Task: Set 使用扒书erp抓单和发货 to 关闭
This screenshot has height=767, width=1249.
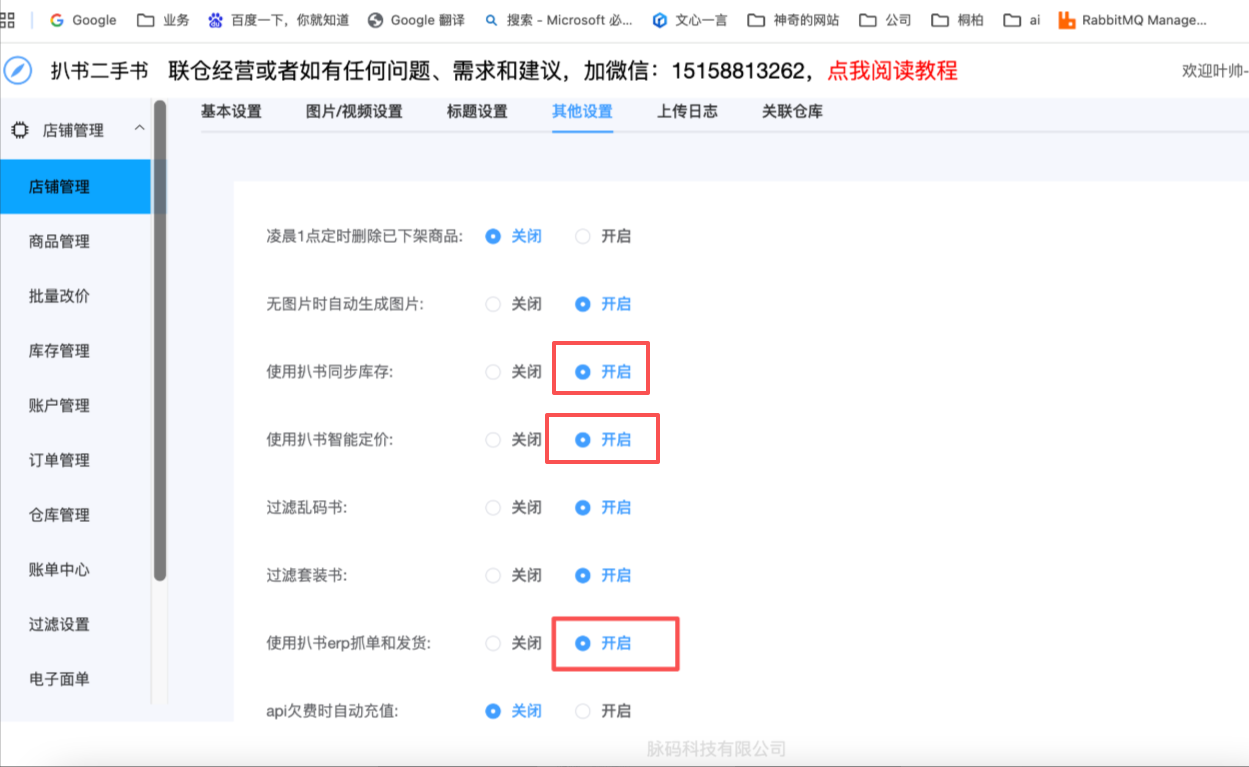Action: tap(513, 644)
